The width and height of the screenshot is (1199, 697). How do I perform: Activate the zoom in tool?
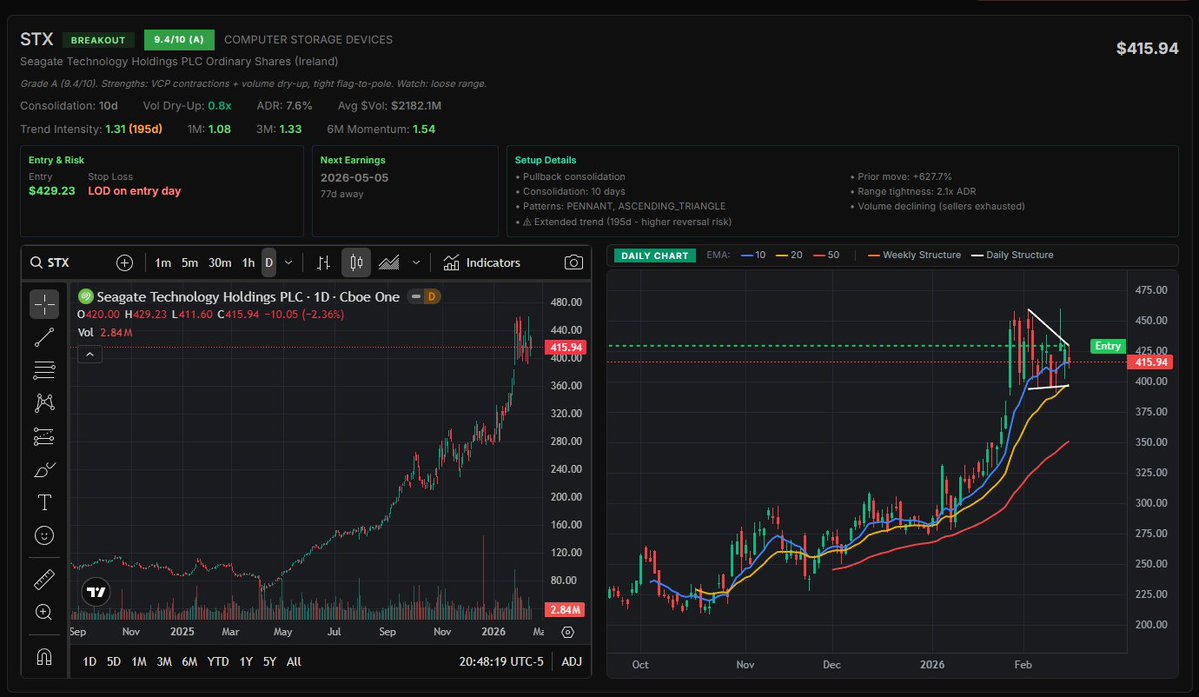[x=44, y=612]
